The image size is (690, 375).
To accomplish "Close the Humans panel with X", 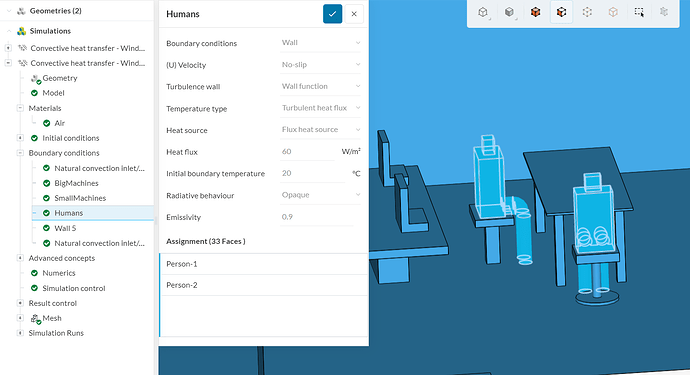I will click(354, 14).
